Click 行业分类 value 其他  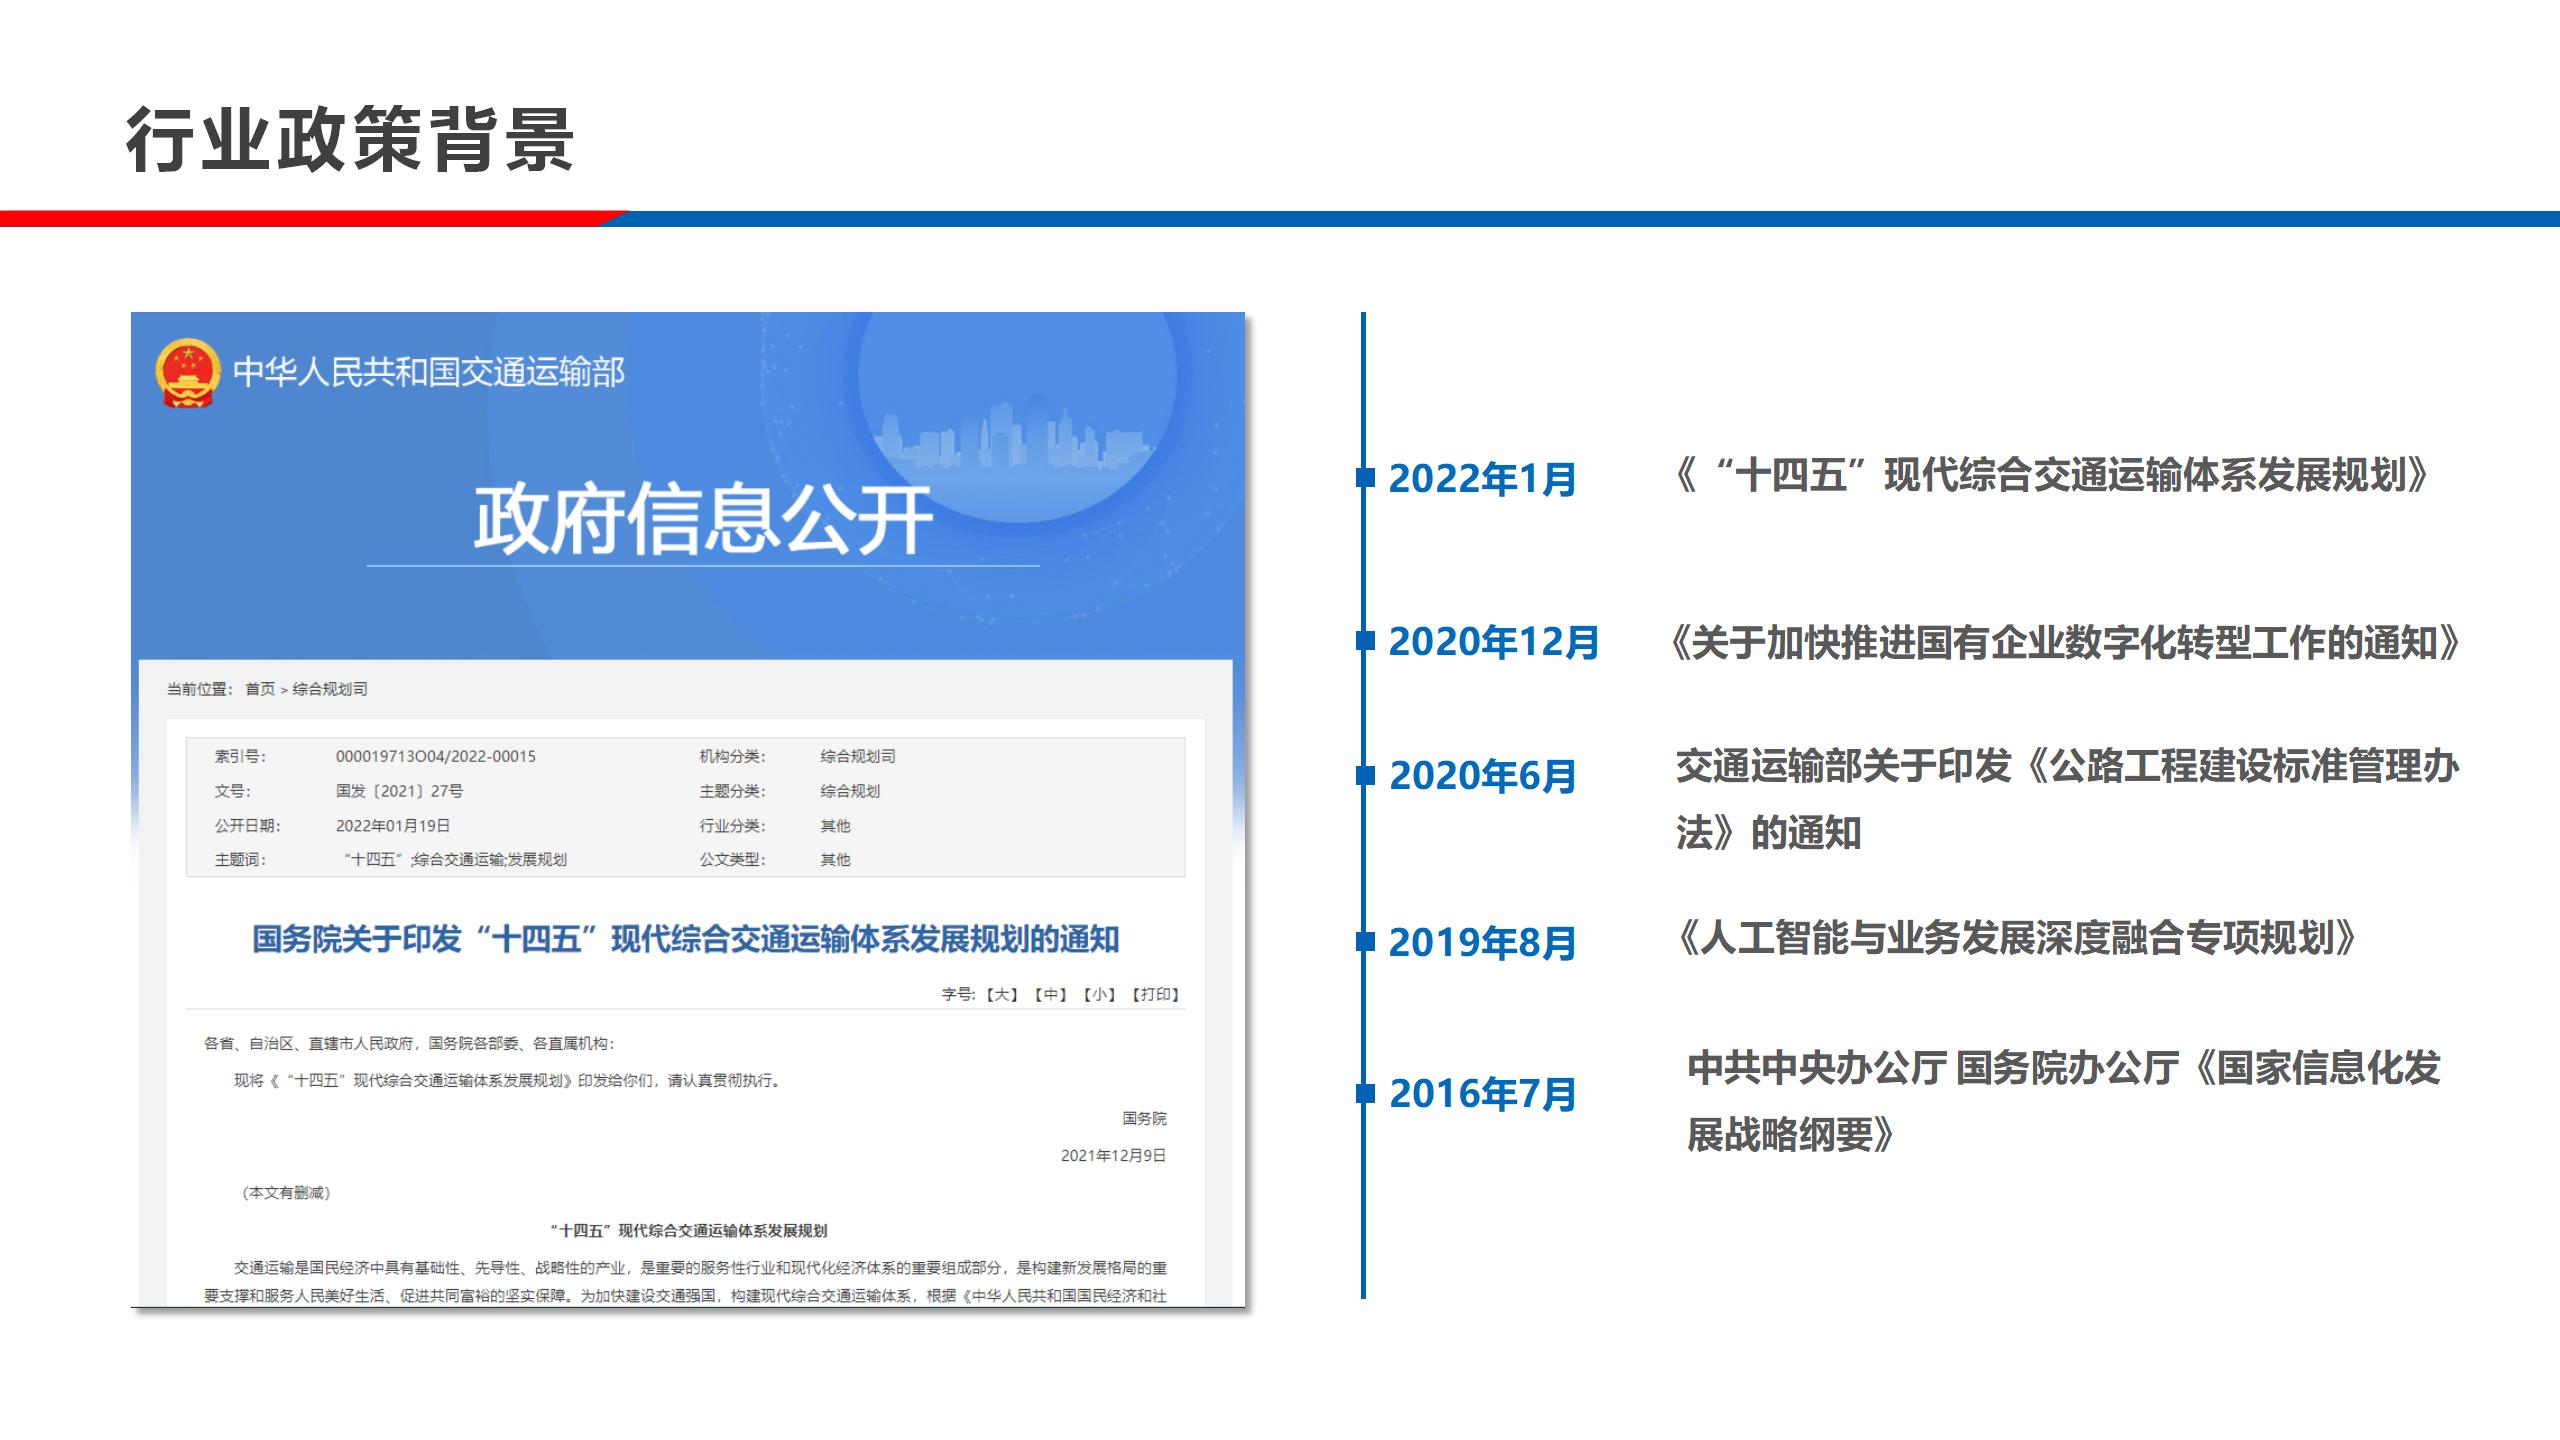(x=835, y=826)
